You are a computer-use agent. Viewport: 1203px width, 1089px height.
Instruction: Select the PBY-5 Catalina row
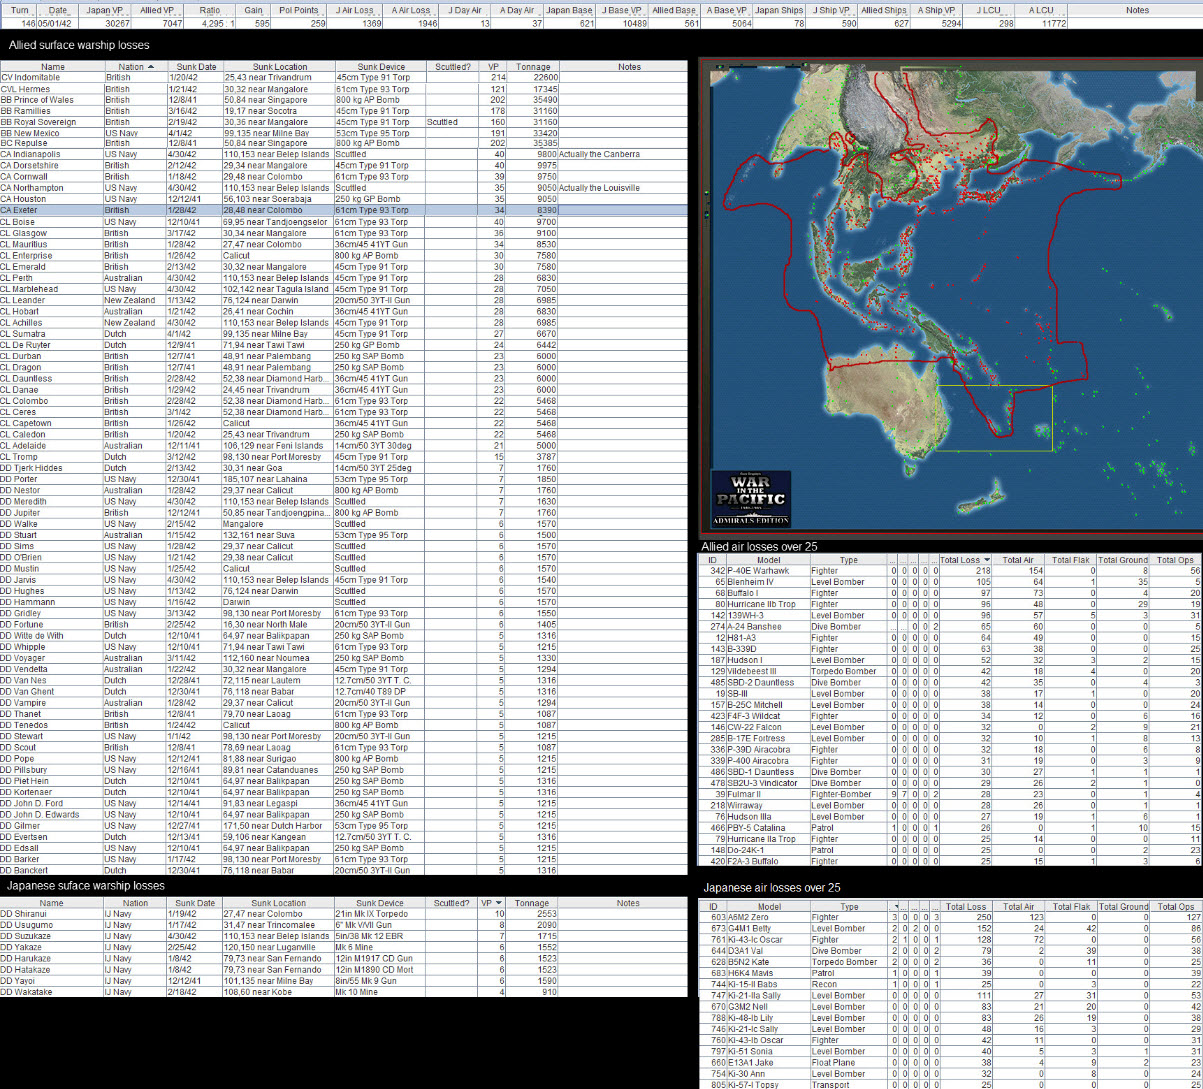[x=950, y=829]
